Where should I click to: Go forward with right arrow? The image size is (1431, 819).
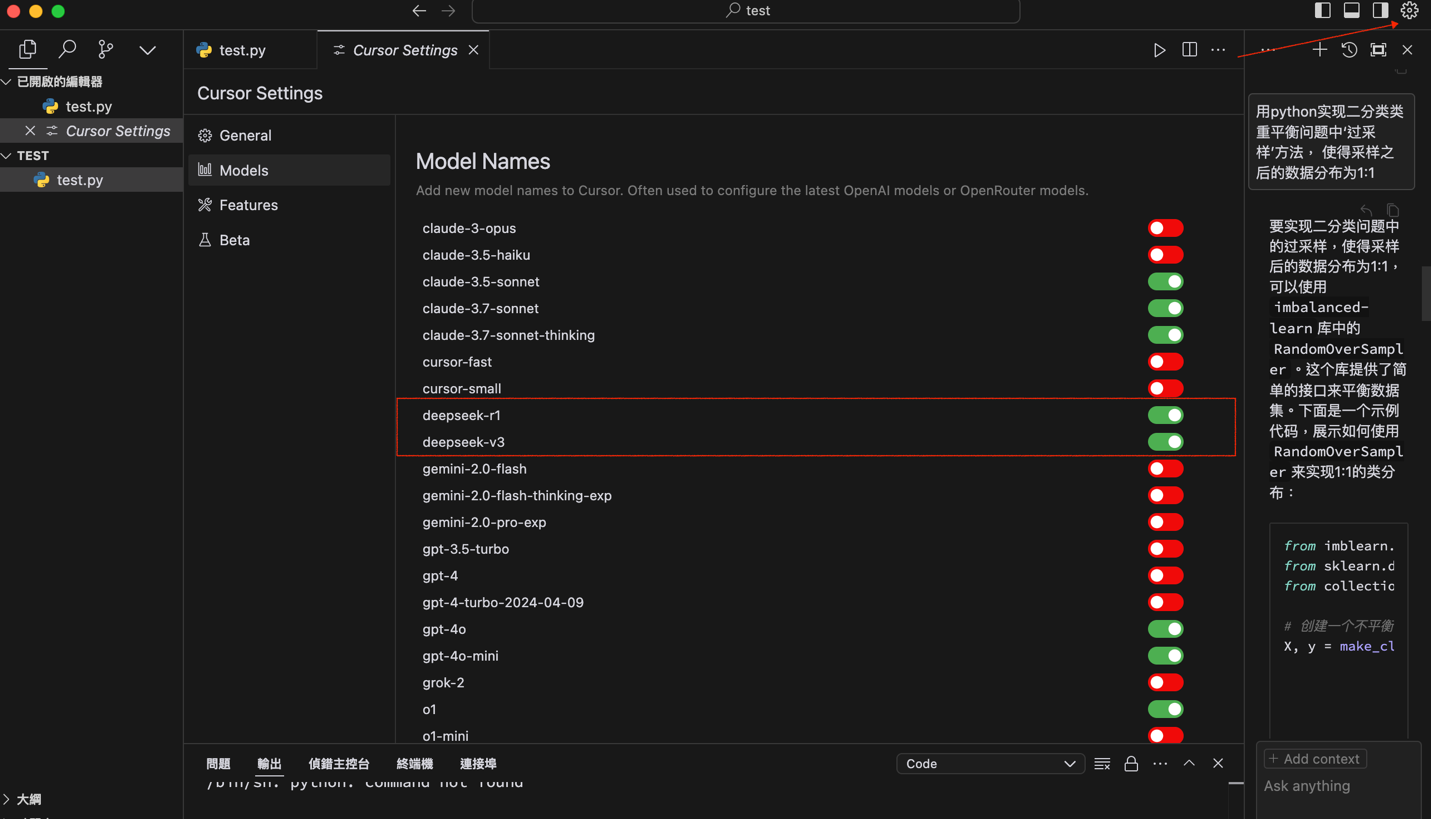pyautogui.click(x=448, y=11)
